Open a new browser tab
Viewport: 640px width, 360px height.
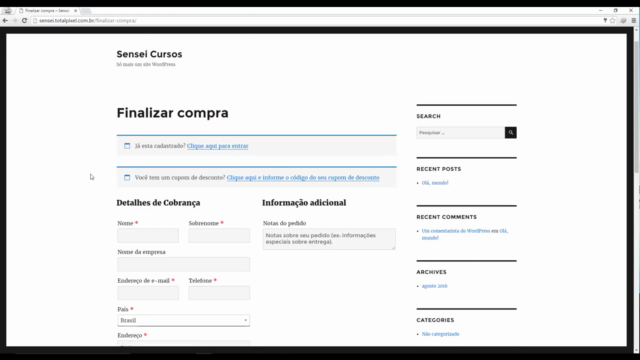[86, 11]
